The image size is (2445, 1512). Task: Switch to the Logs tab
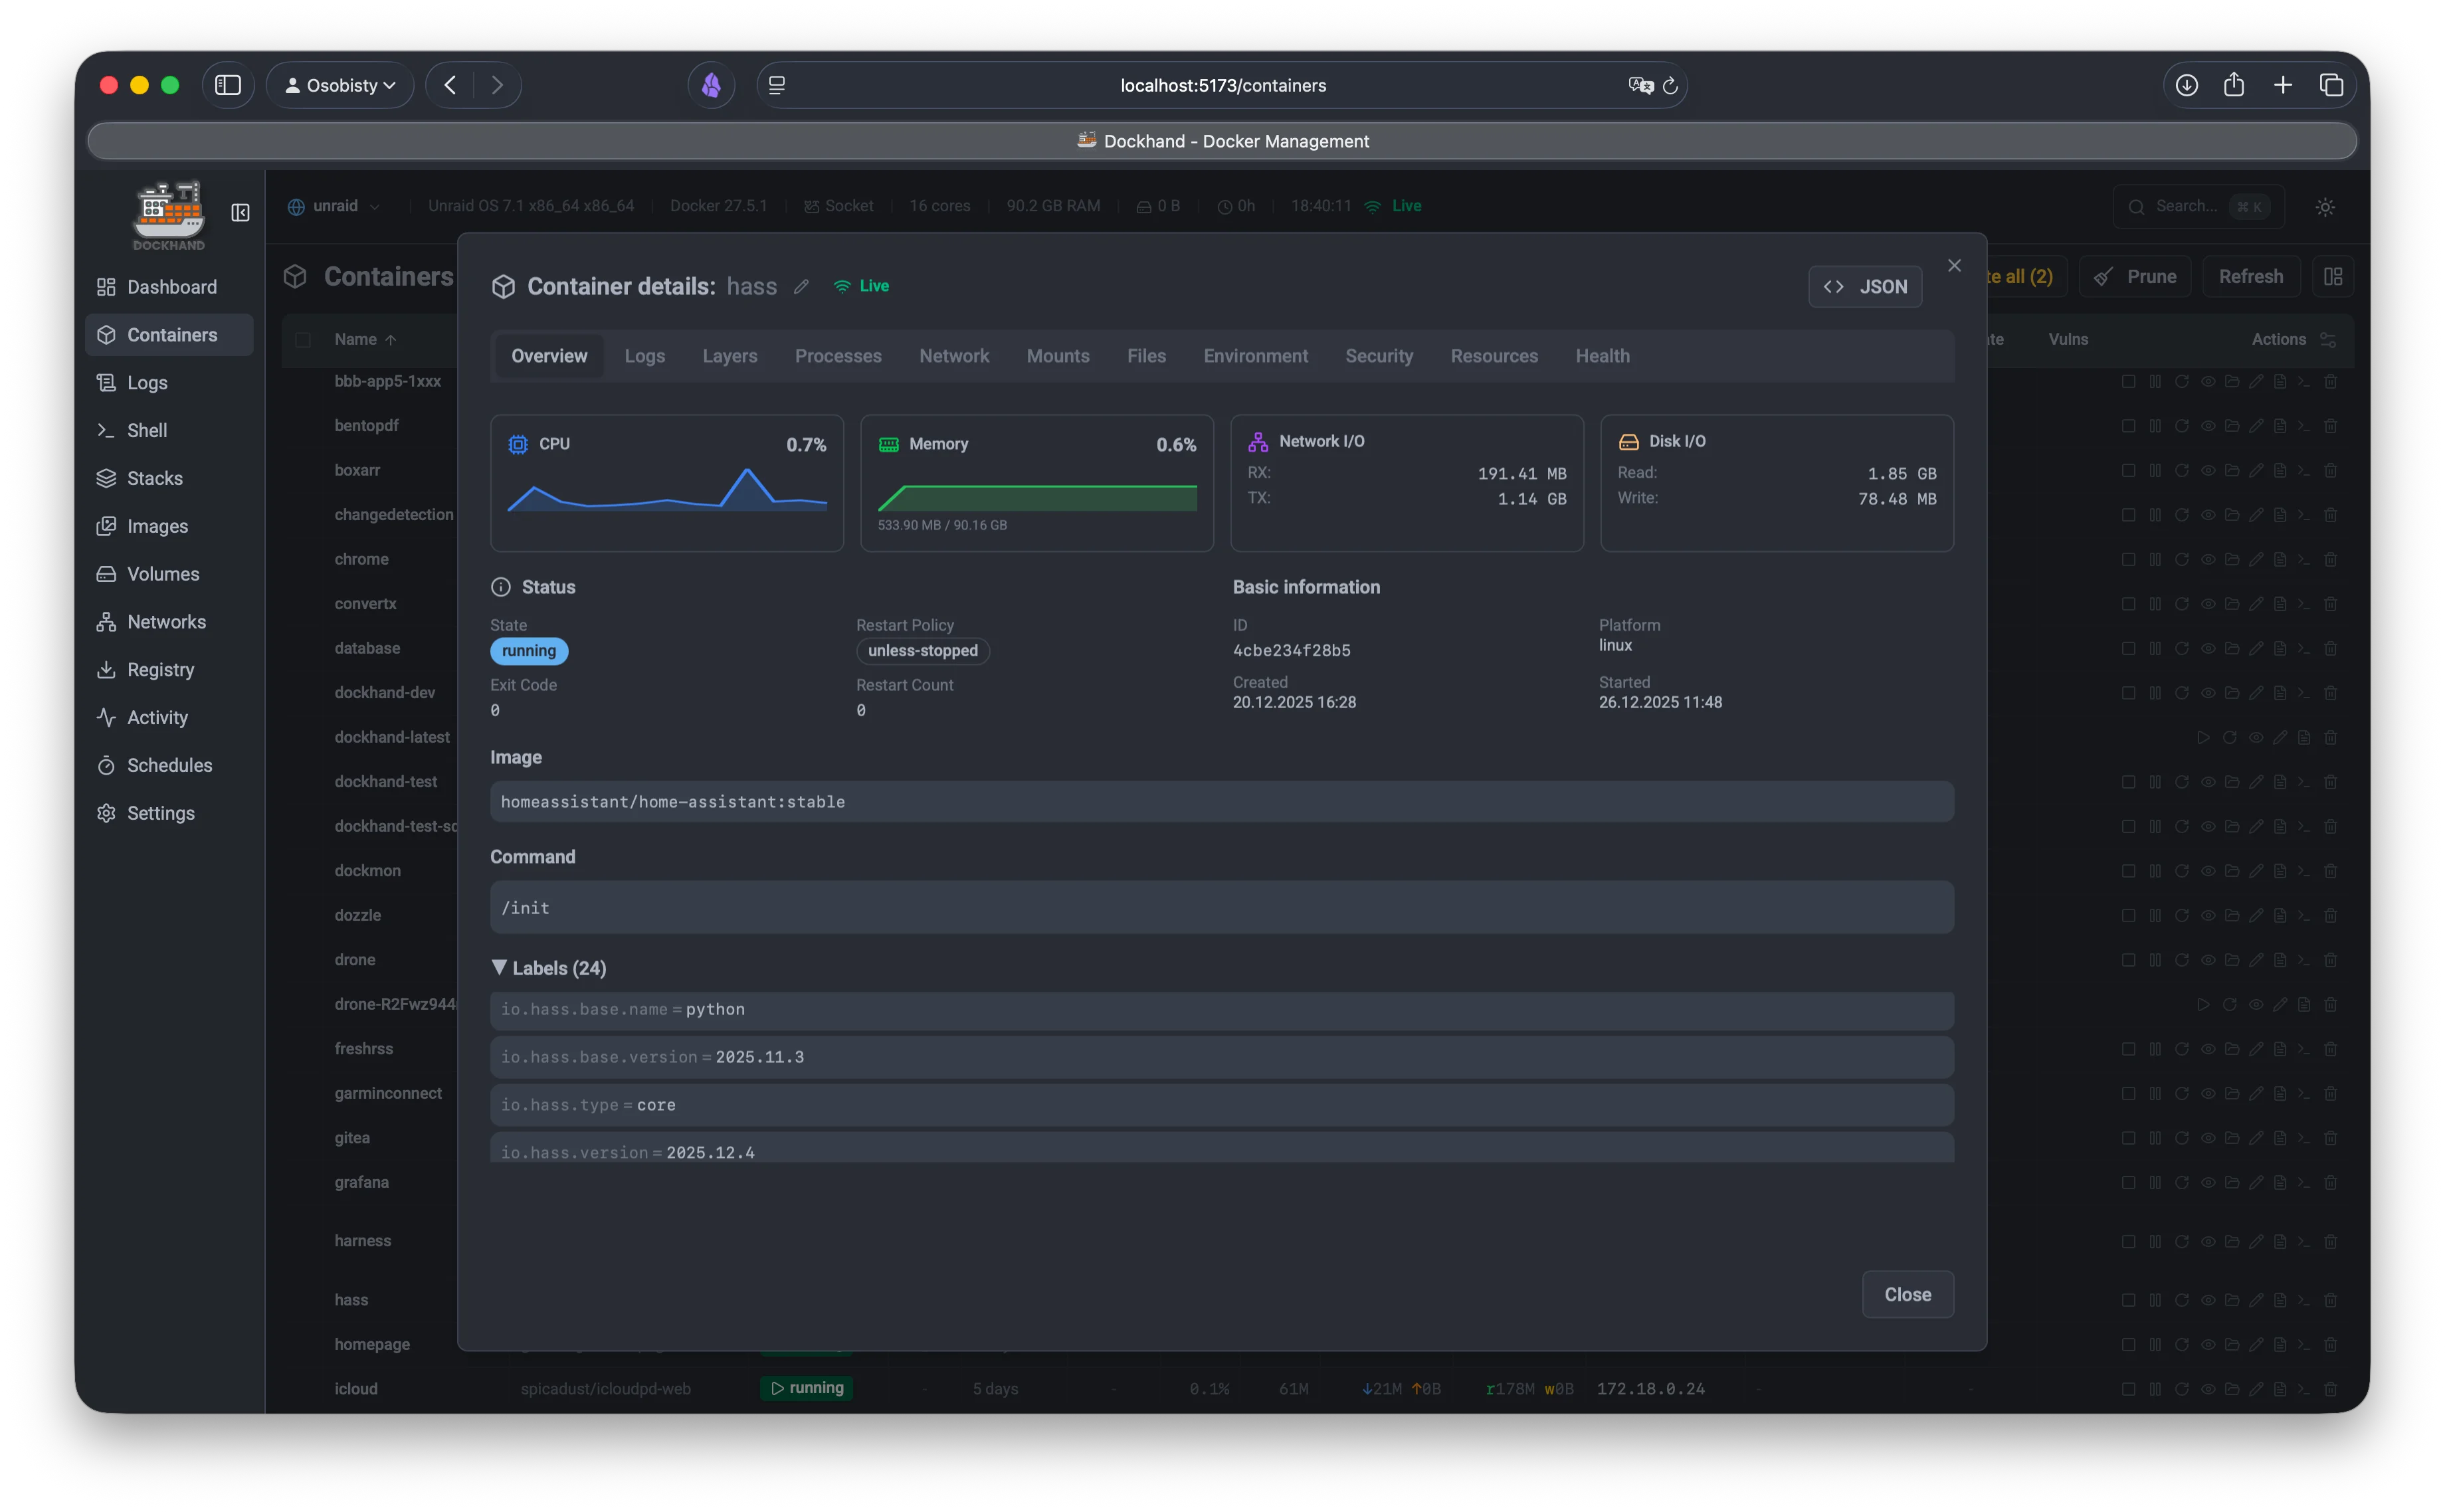click(645, 355)
